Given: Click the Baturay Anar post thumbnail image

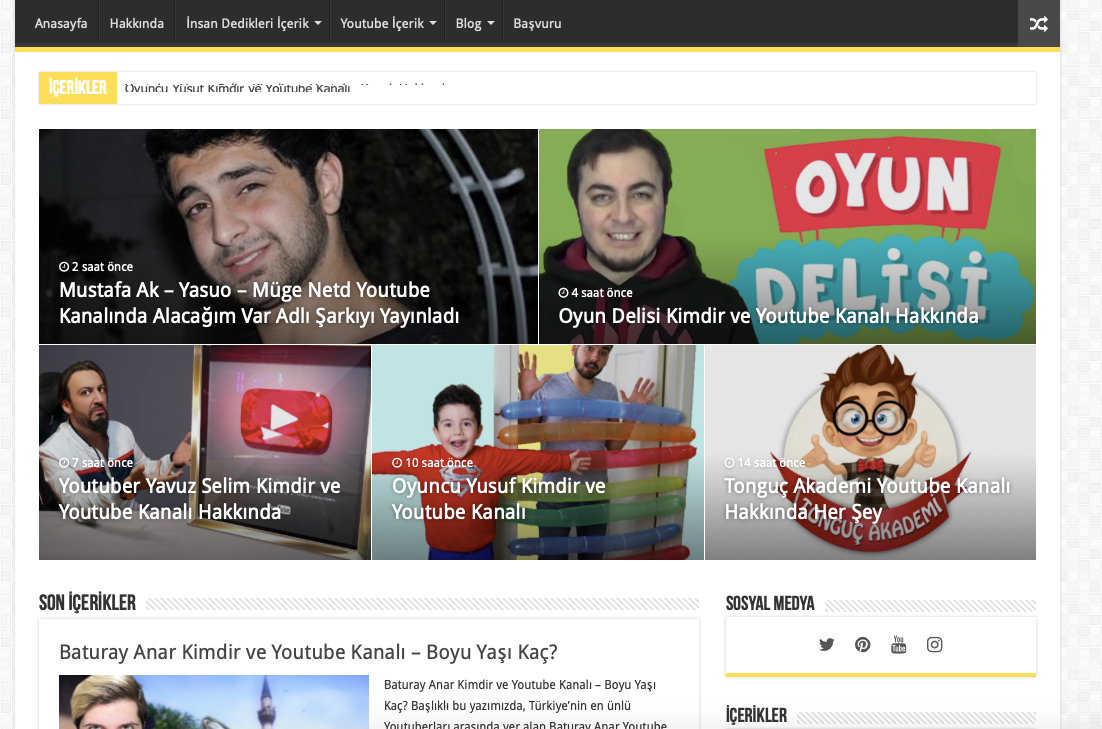Looking at the screenshot, I should click(214, 702).
